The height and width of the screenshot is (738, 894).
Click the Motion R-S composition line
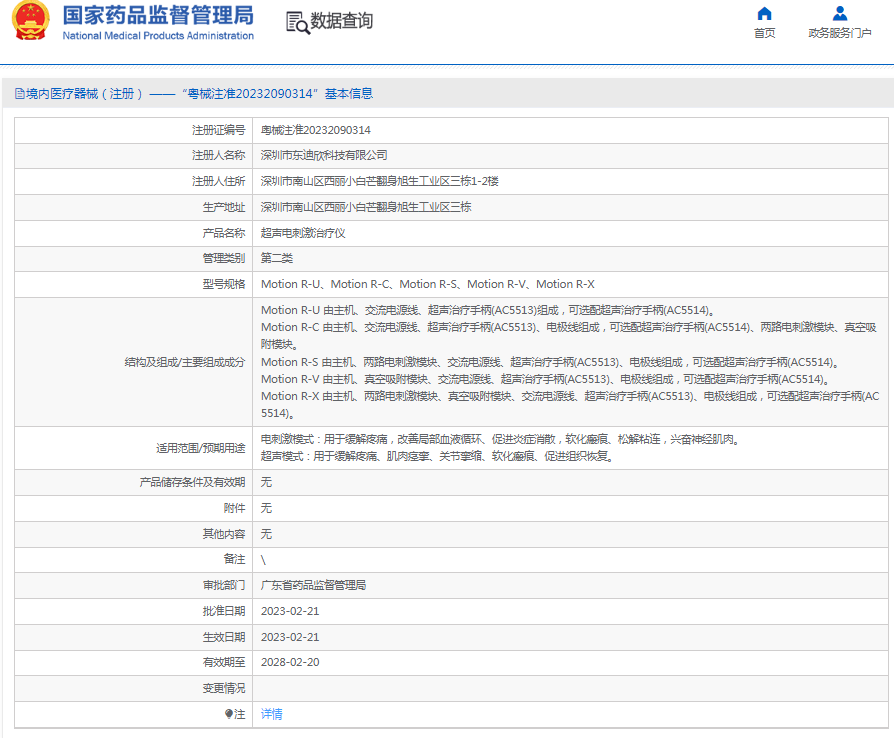[x=550, y=362]
